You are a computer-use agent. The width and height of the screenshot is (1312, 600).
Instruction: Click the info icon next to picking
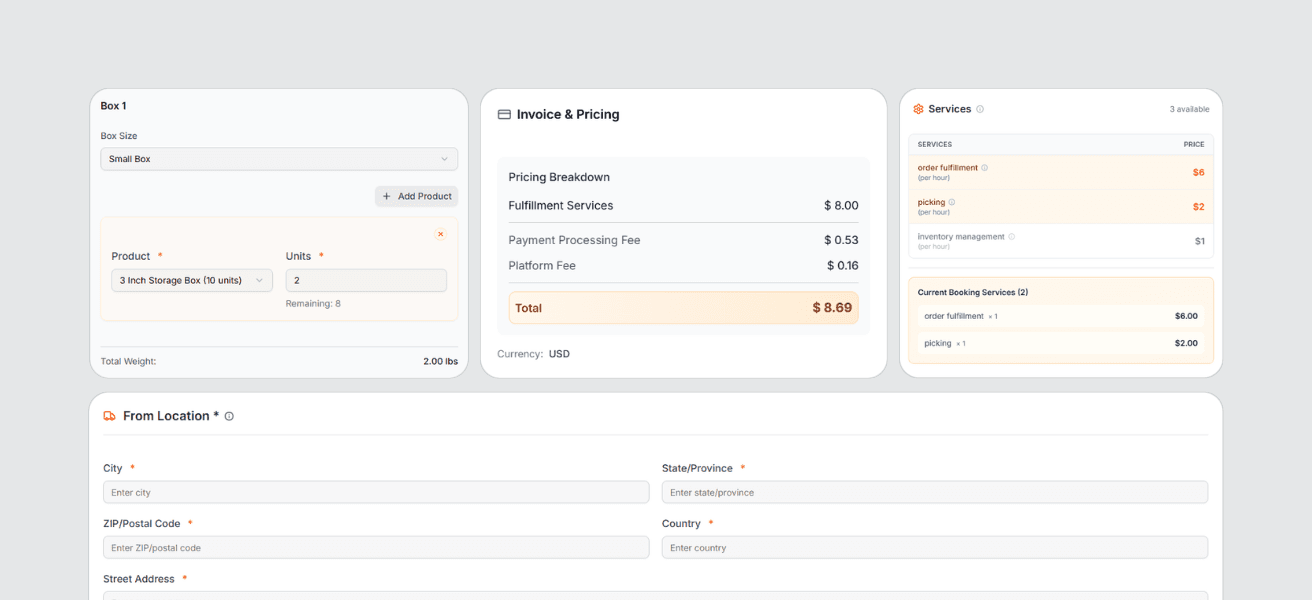[952, 202]
